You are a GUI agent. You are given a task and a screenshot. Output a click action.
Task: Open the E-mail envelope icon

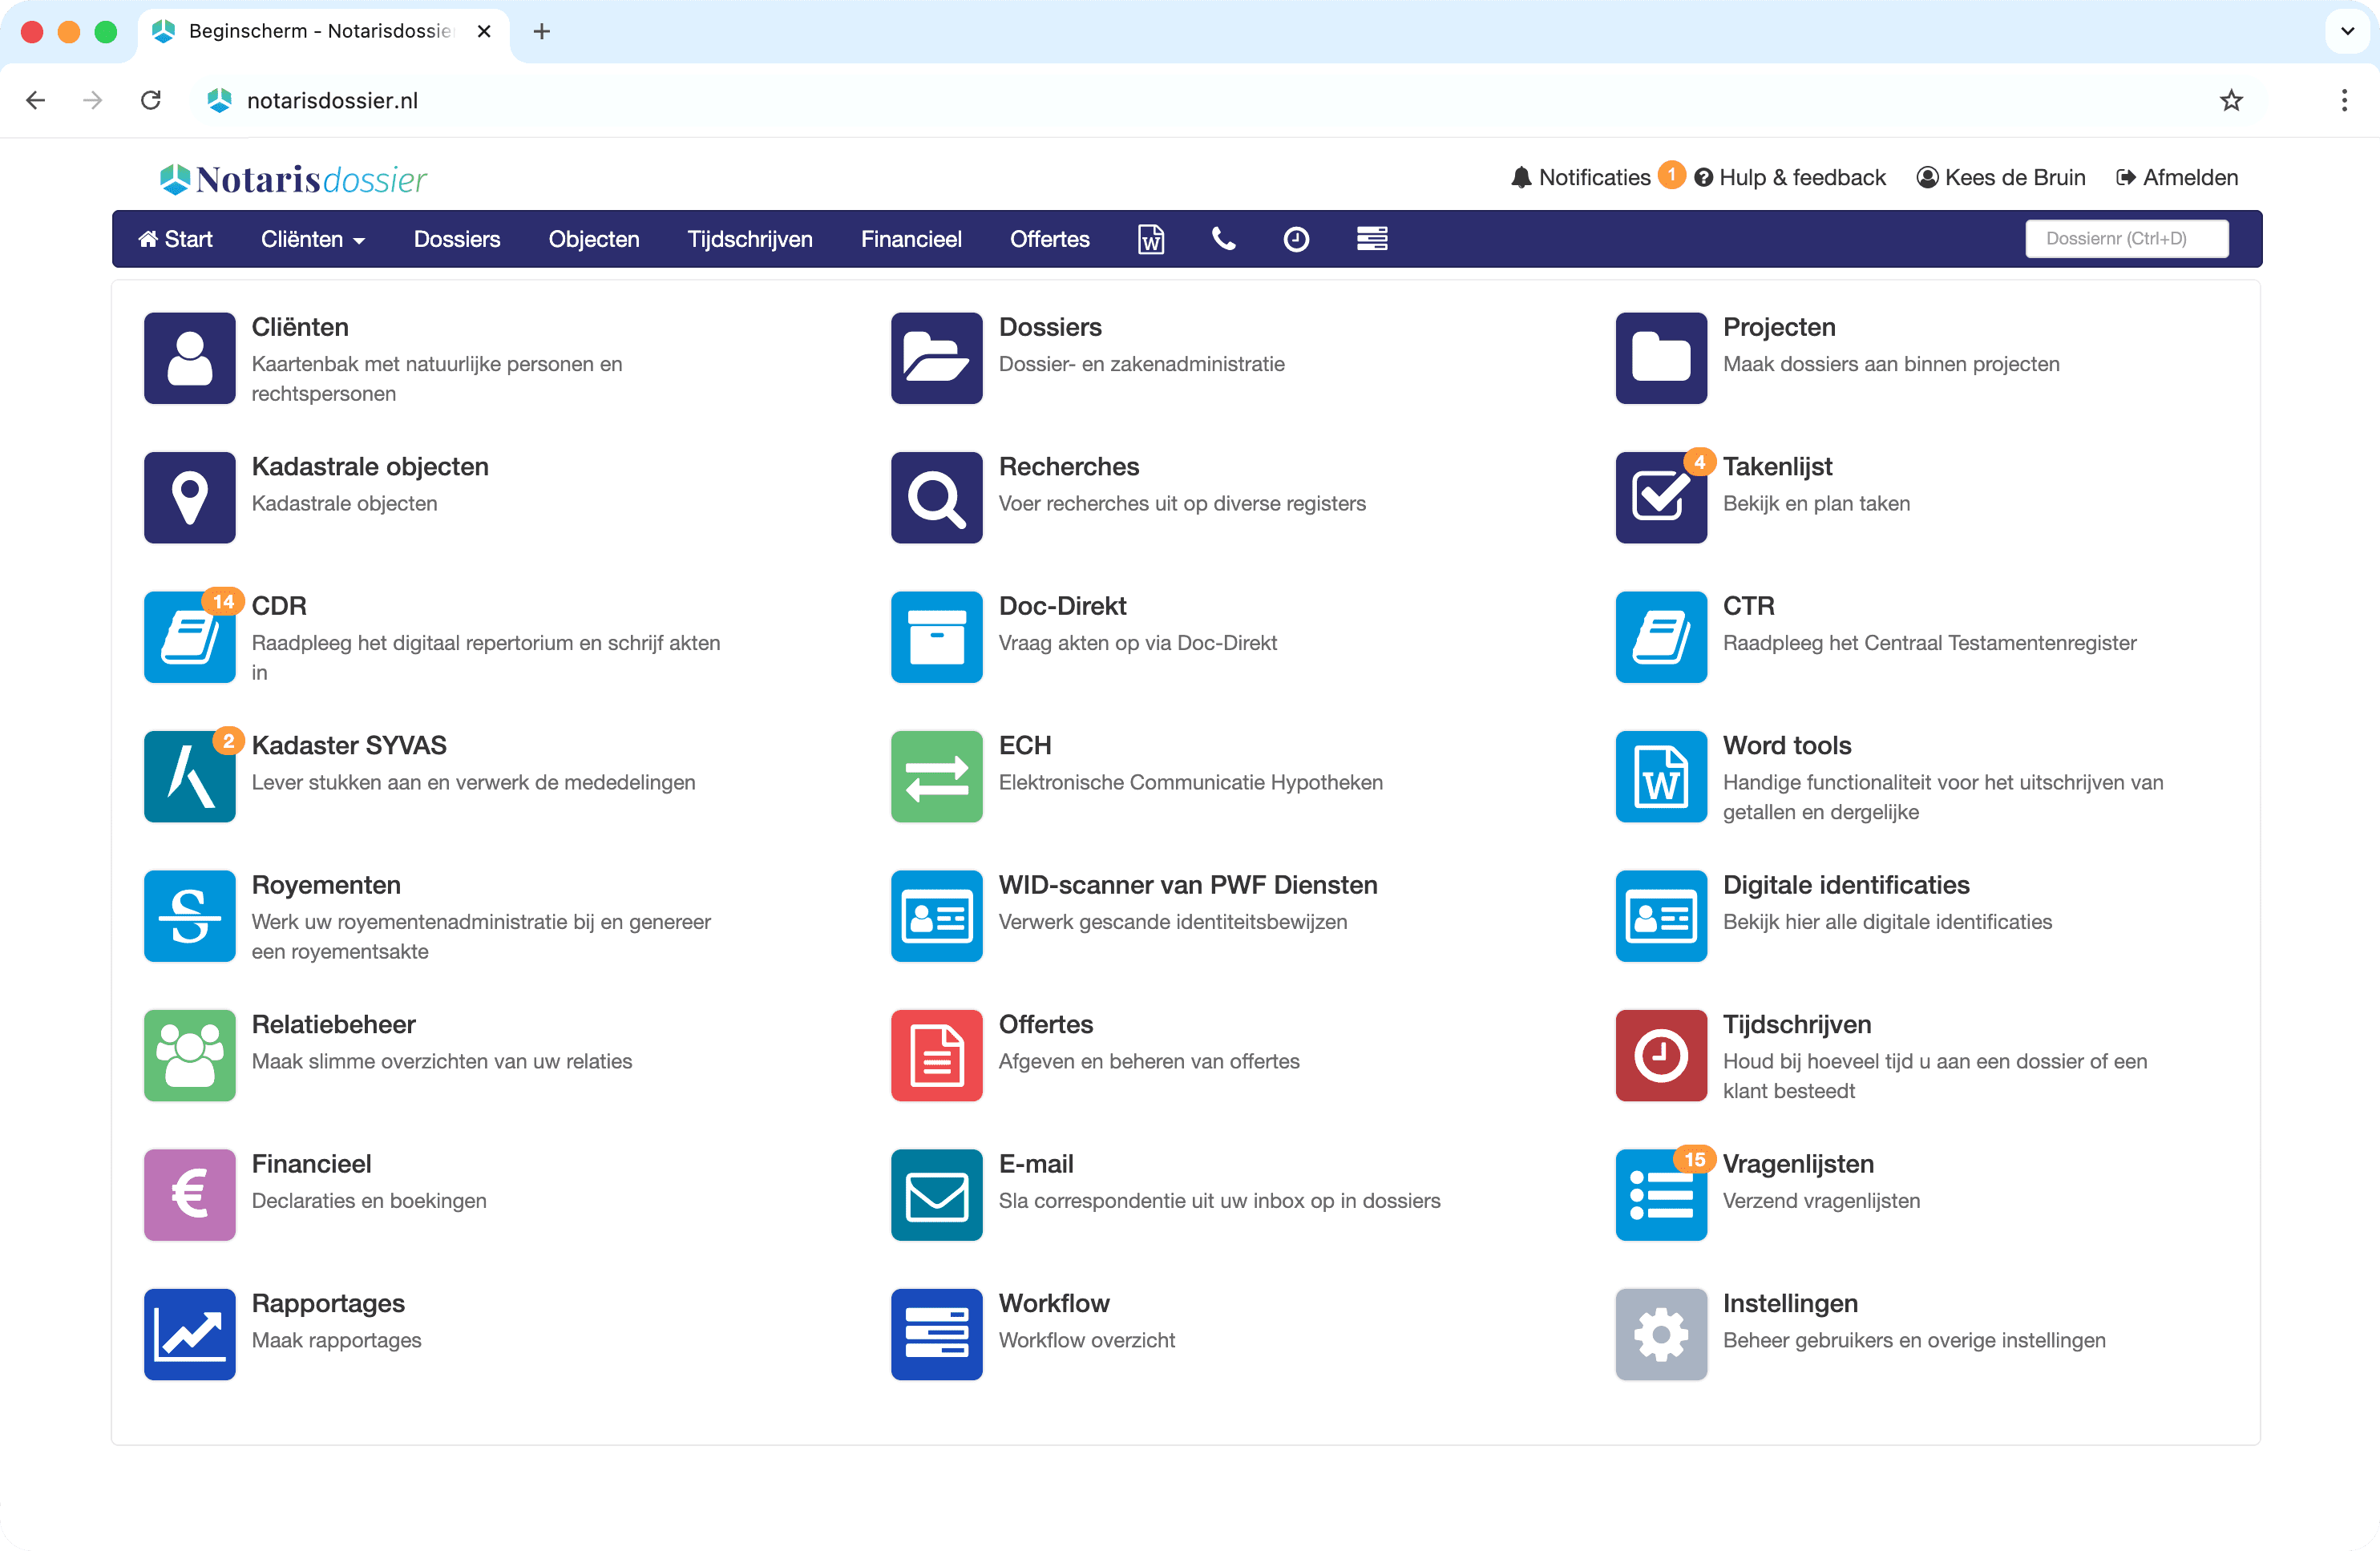coord(936,1195)
